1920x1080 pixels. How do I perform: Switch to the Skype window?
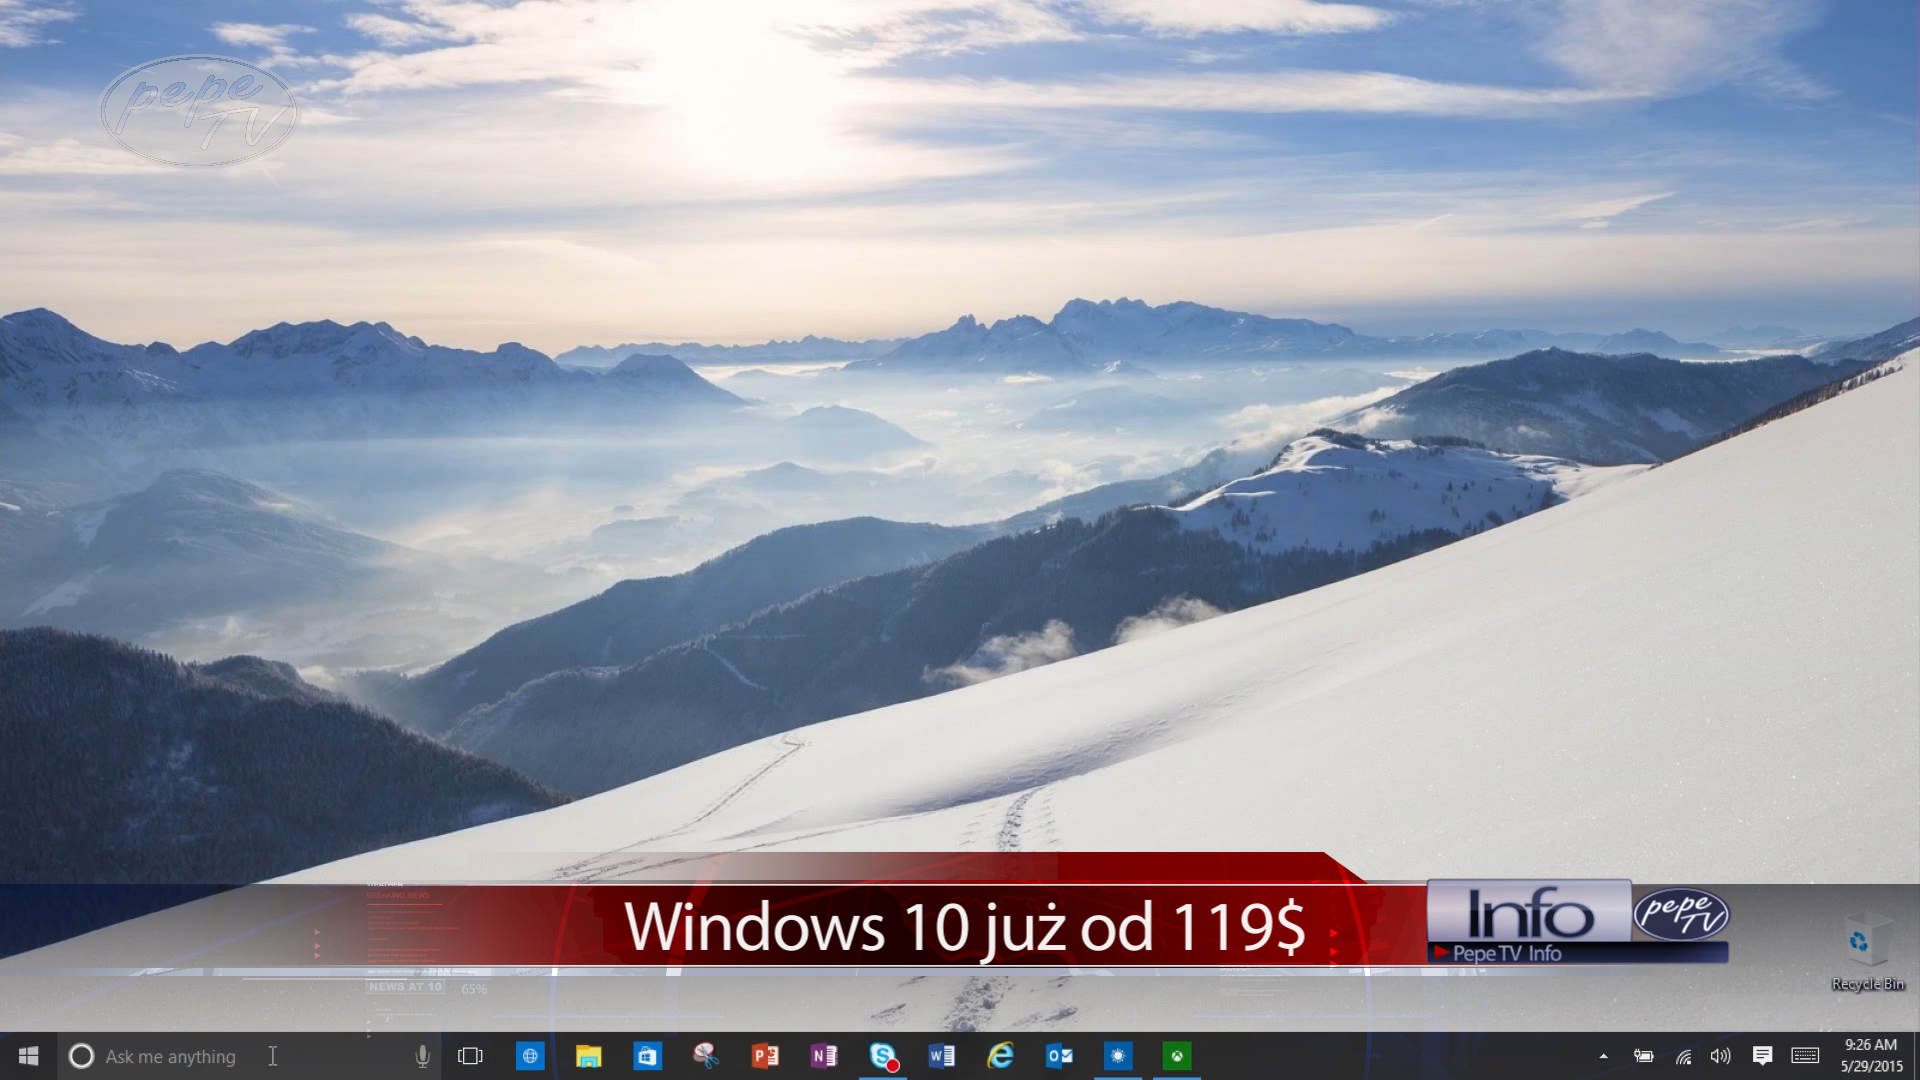[x=883, y=1056]
